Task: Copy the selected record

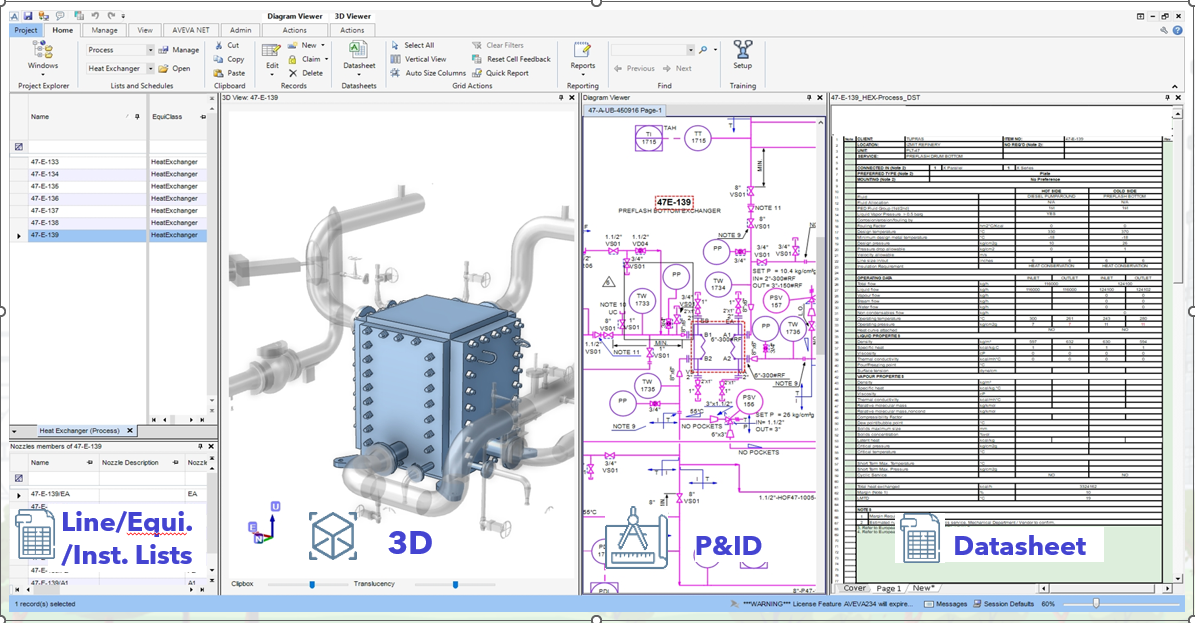Action: click(229, 59)
